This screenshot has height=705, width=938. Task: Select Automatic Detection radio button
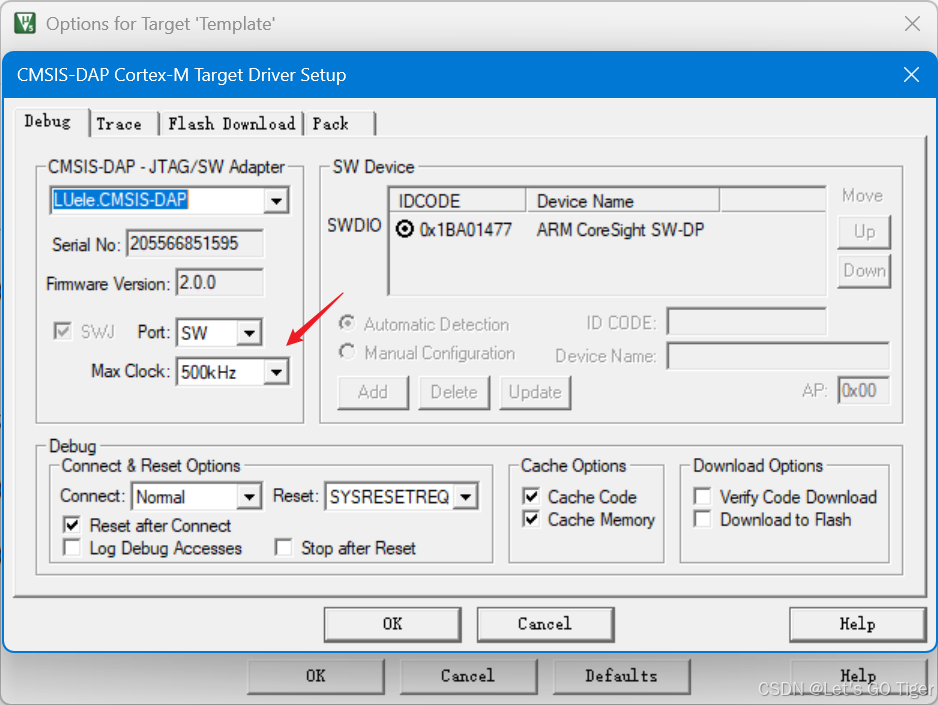pos(347,323)
